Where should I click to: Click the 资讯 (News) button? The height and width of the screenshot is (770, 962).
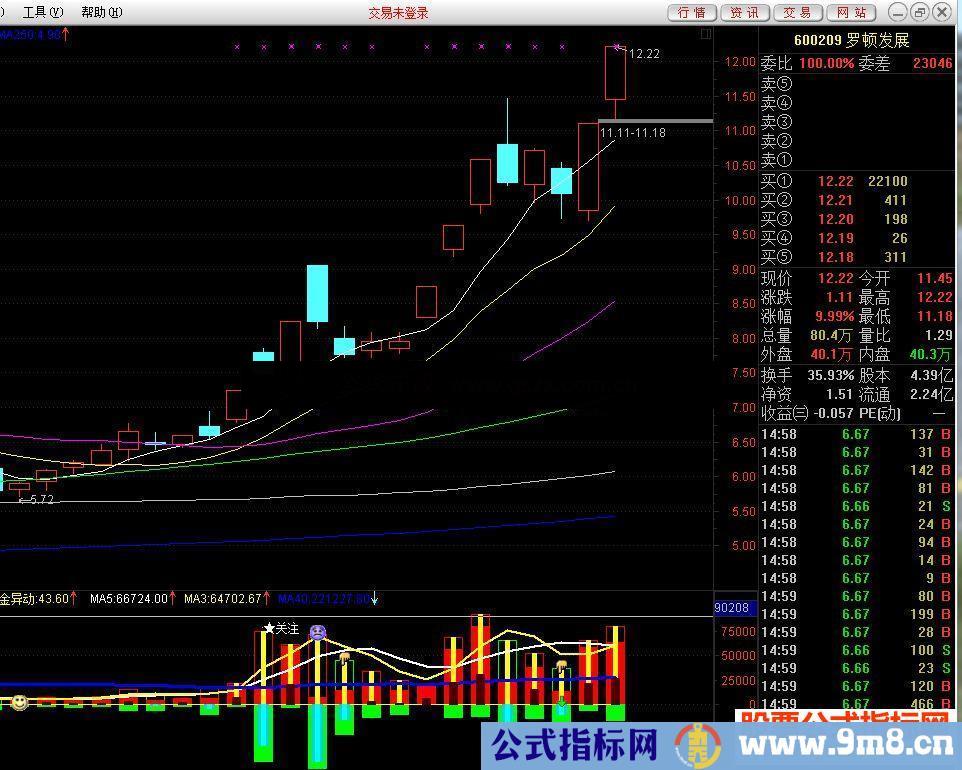point(743,12)
